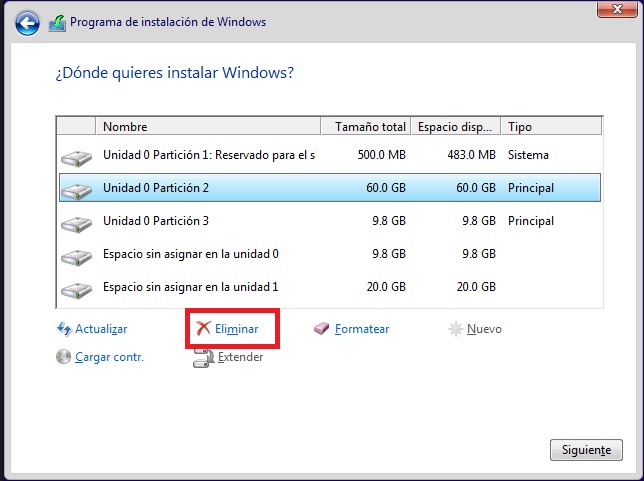The height and width of the screenshot is (481, 644).
Task: Sort by the Tipo column header
Action: point(552,126)
